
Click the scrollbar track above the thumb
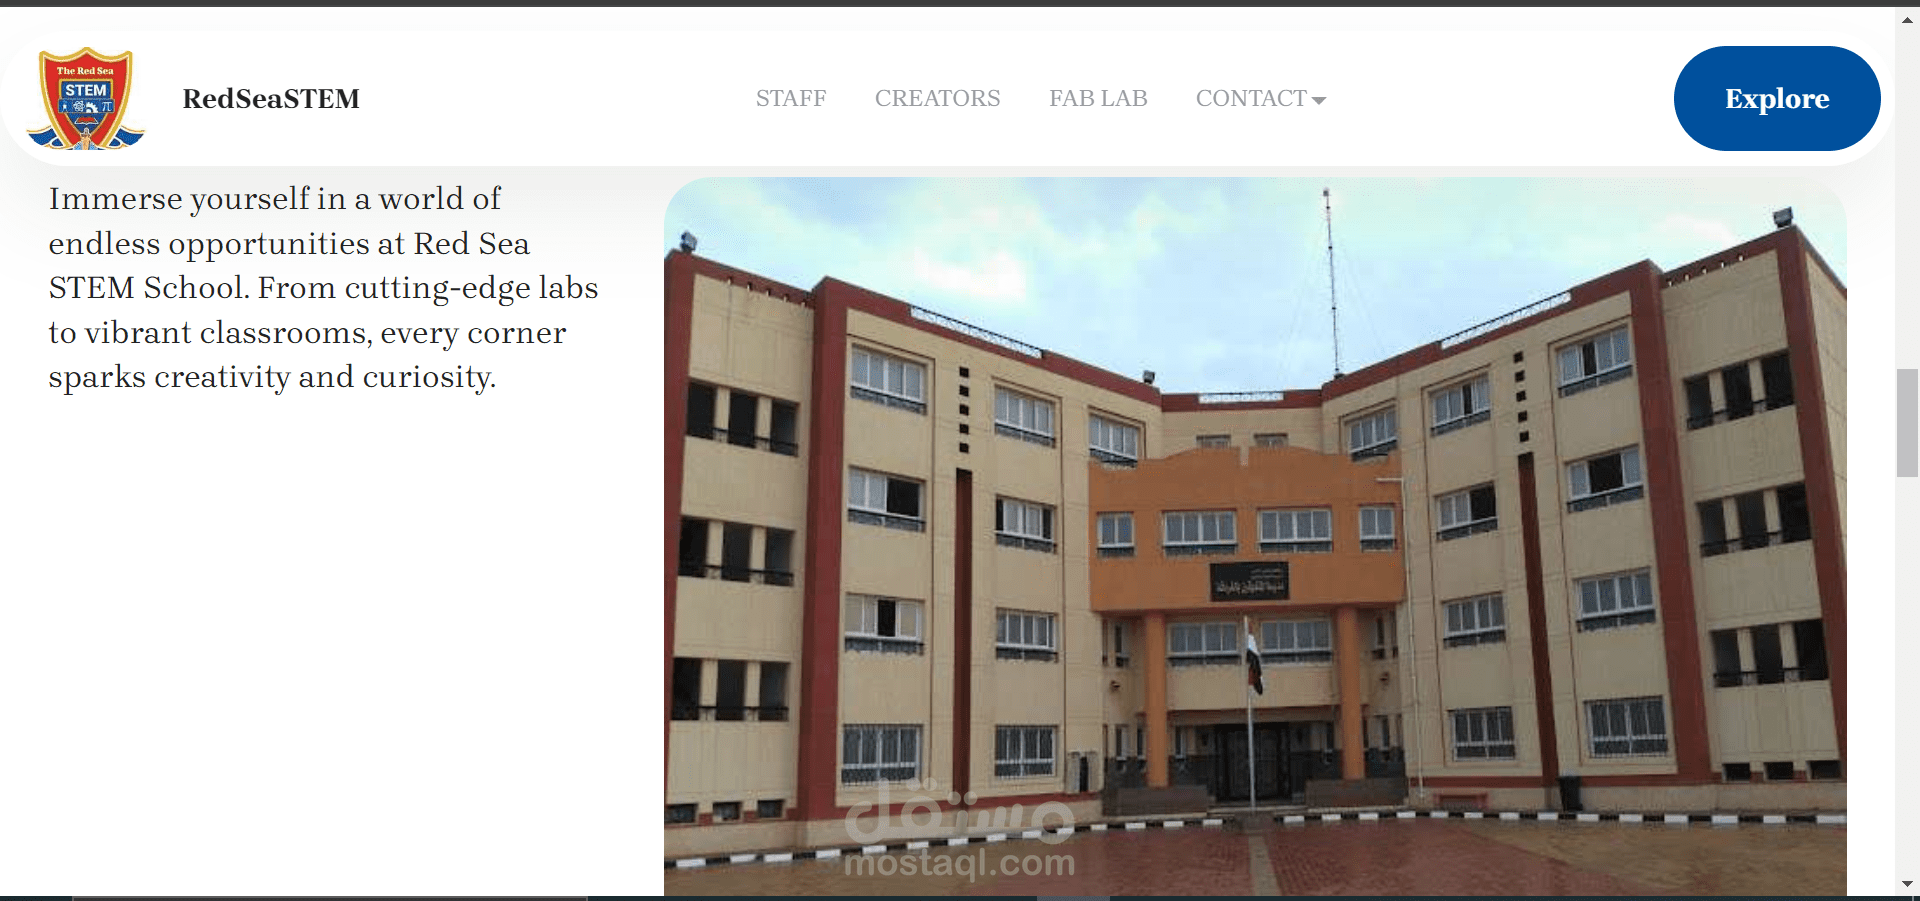pyautogui.click(x=1907, y=200)
